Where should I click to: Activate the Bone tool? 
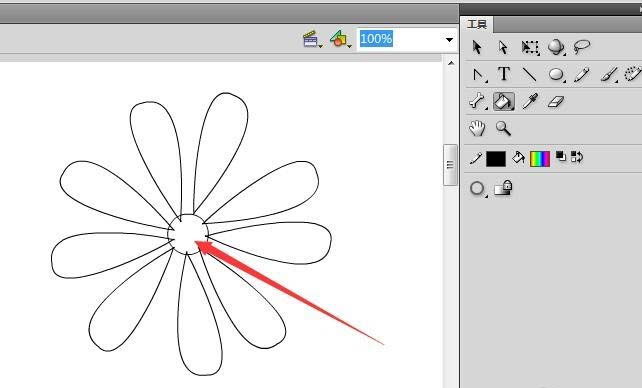tap(477, 101)
